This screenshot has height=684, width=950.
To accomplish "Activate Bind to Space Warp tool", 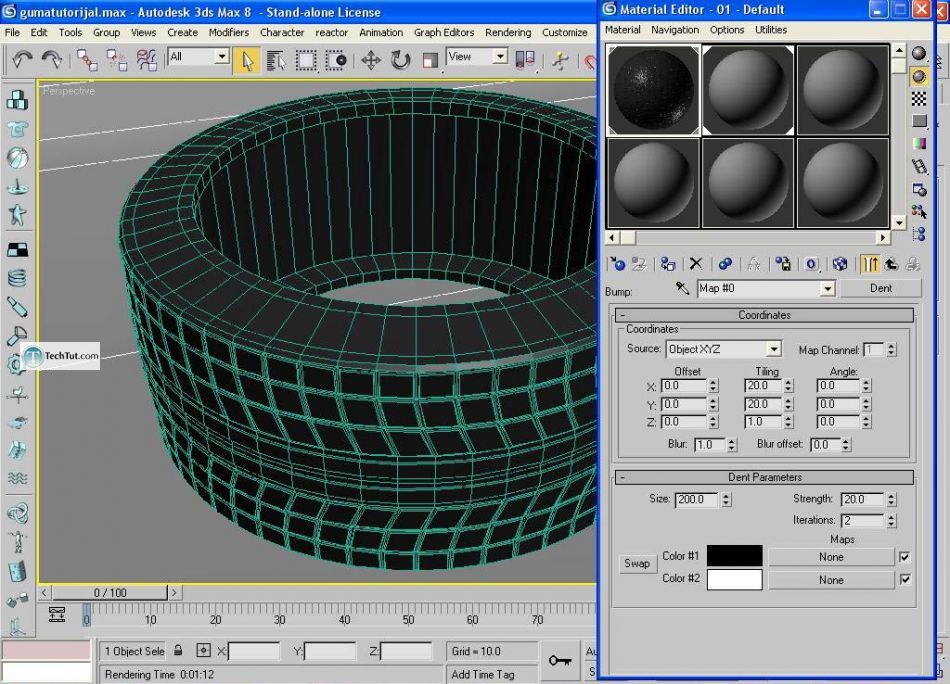I will (146, 60).
